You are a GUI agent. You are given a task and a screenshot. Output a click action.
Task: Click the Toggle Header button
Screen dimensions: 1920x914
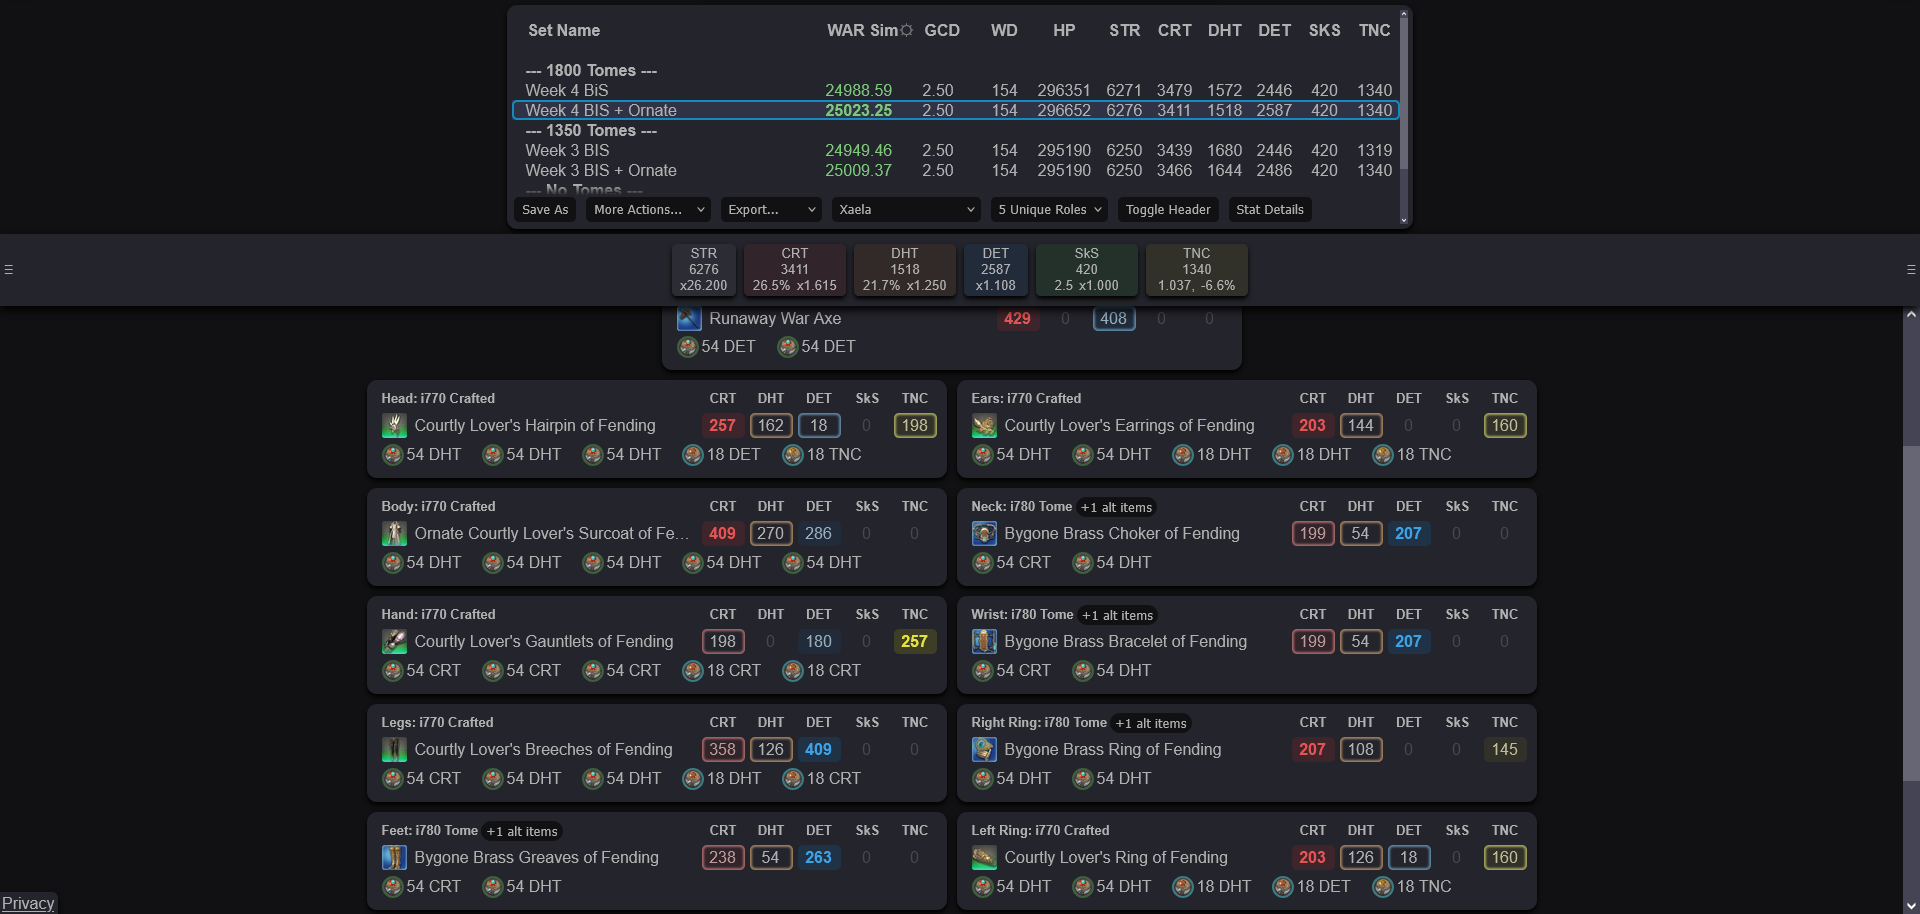coord(1168,210)
